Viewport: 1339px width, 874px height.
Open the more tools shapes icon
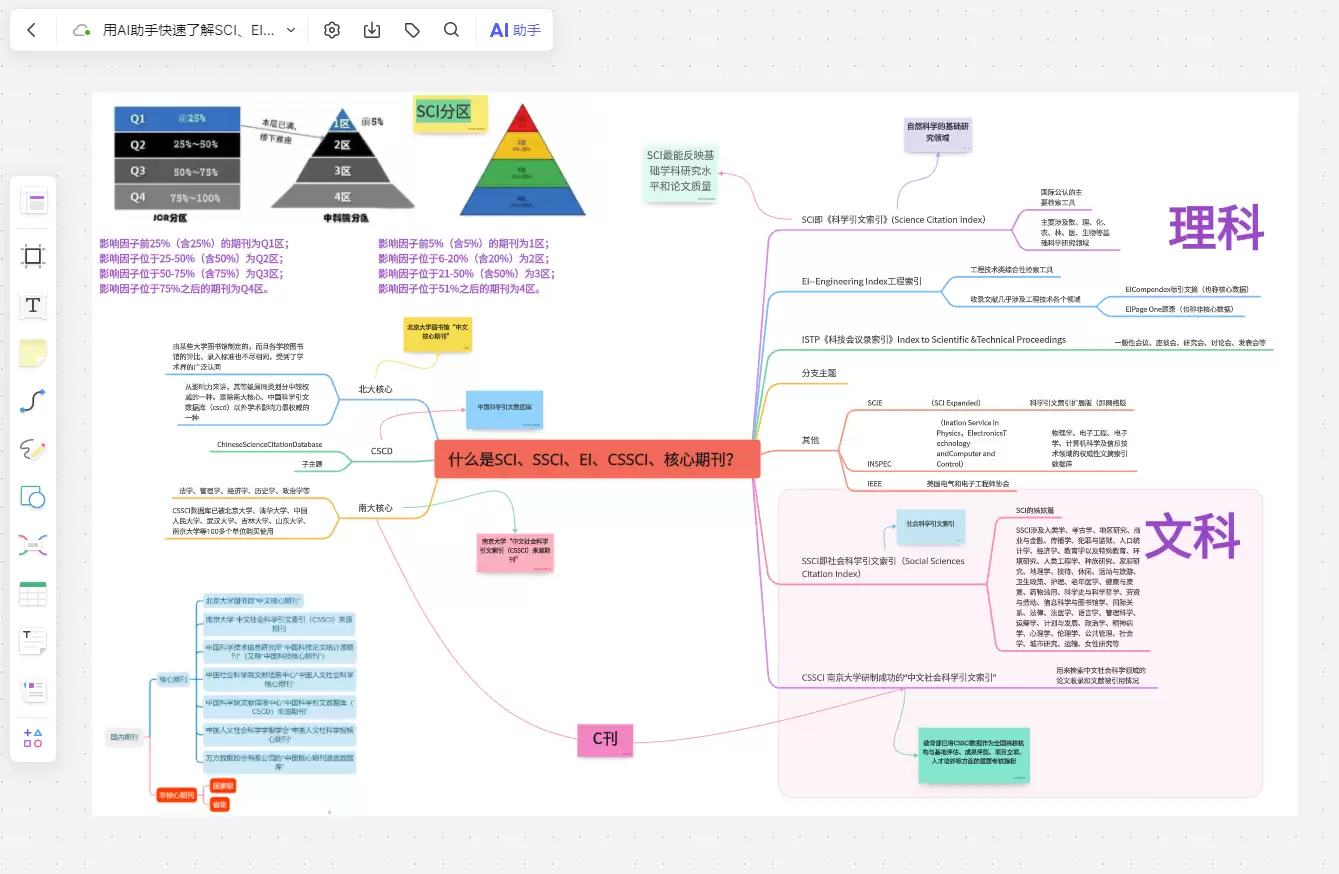(33, 738)
